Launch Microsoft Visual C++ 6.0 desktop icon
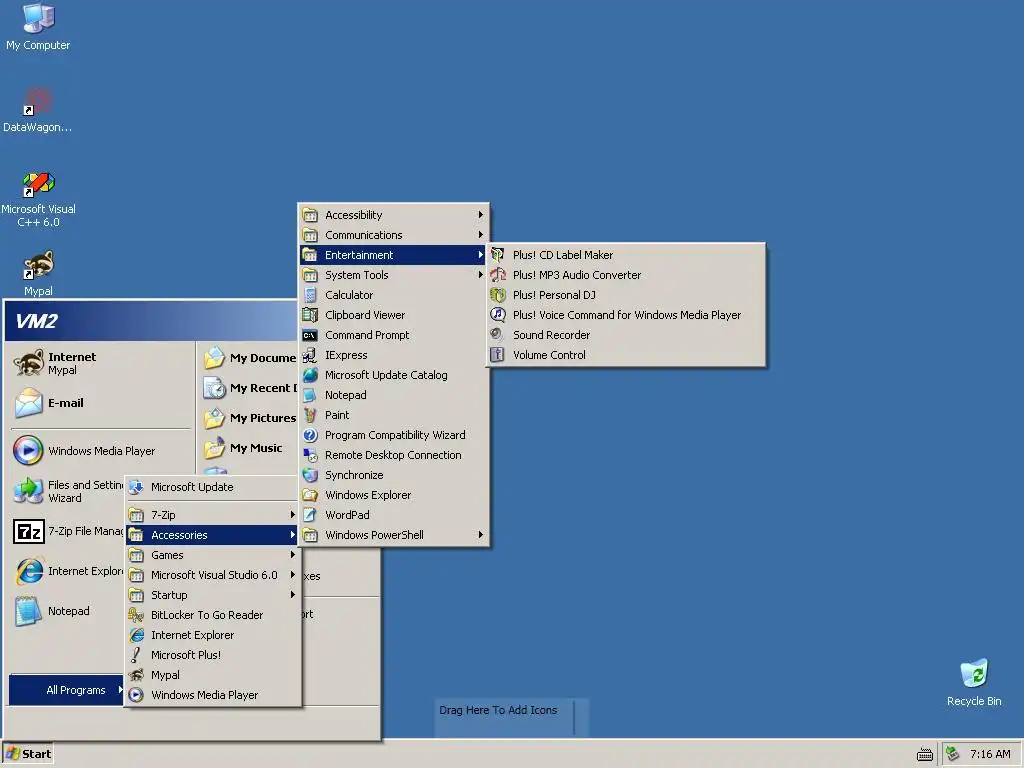This screenshot has width=1024, height=768. 38,184
